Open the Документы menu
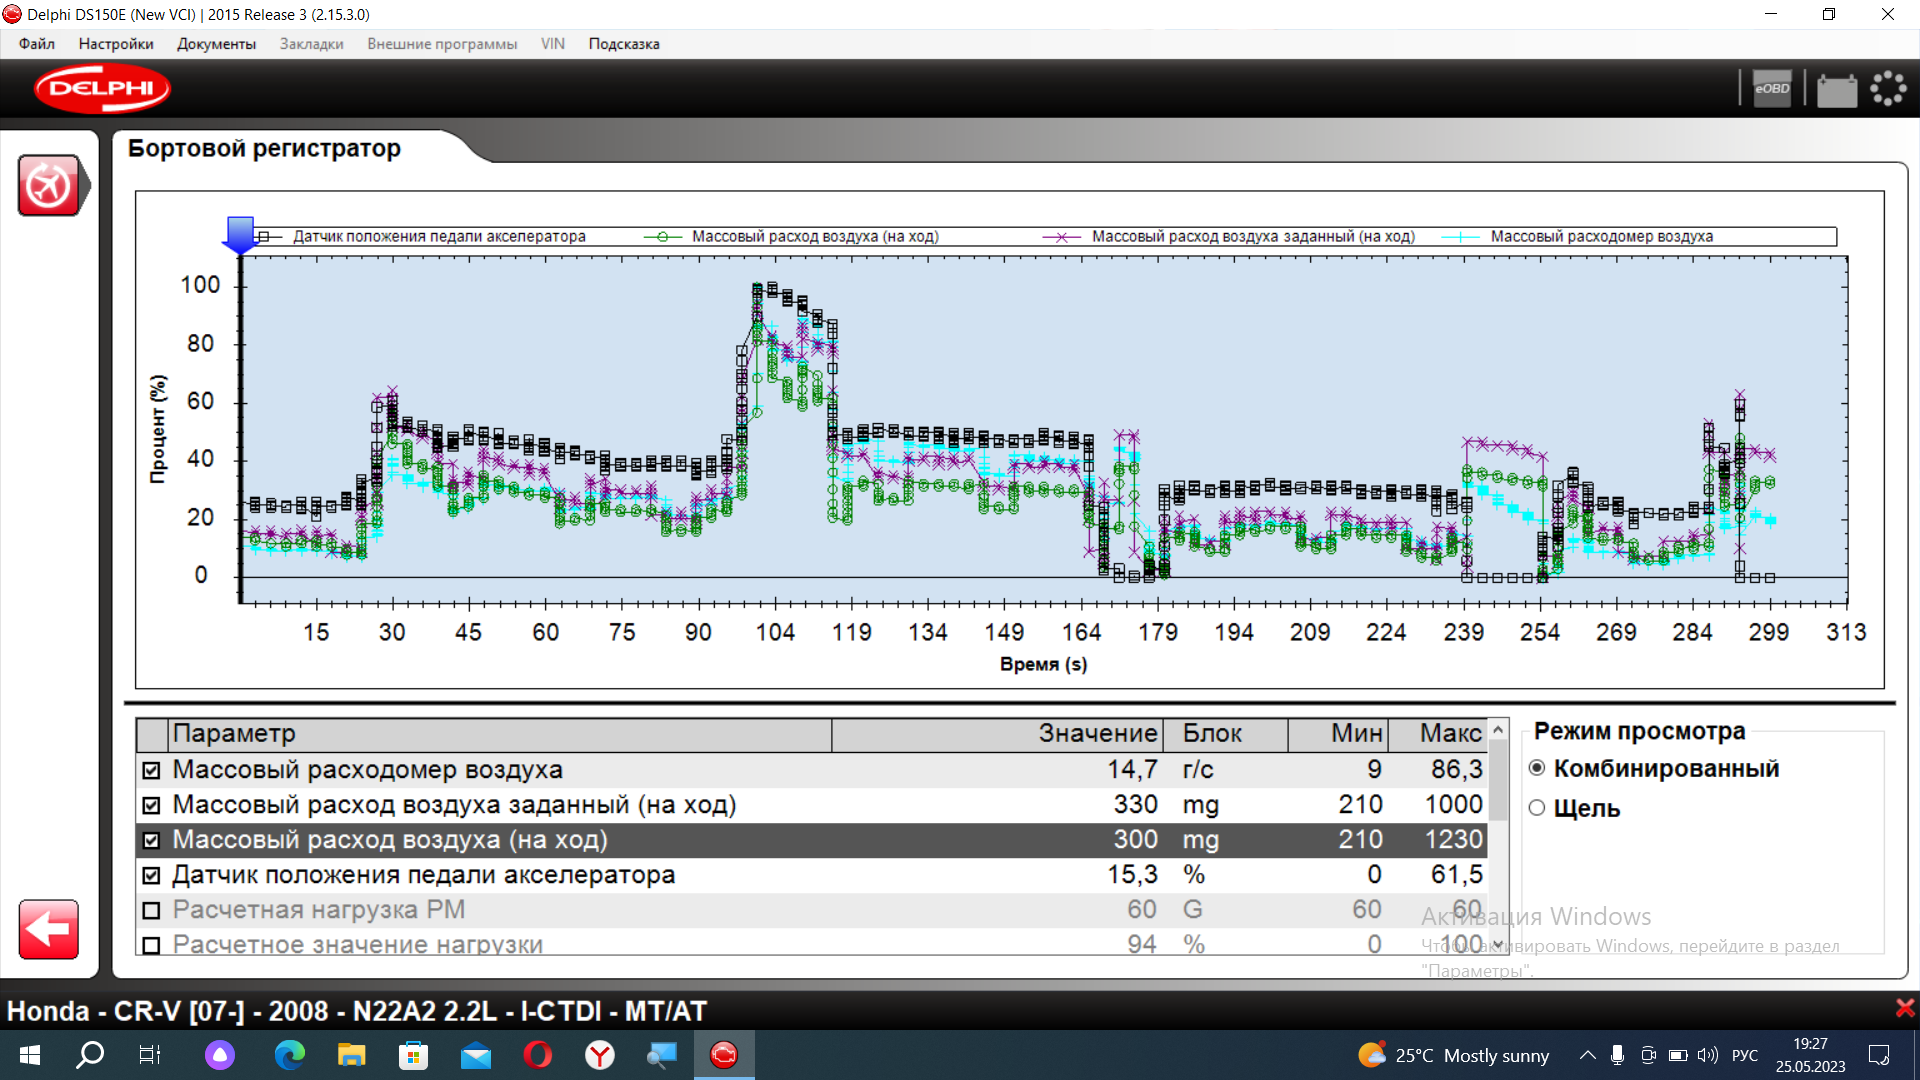Image resolution: width=1920 pixels, height=1080 pixels. 216,44
